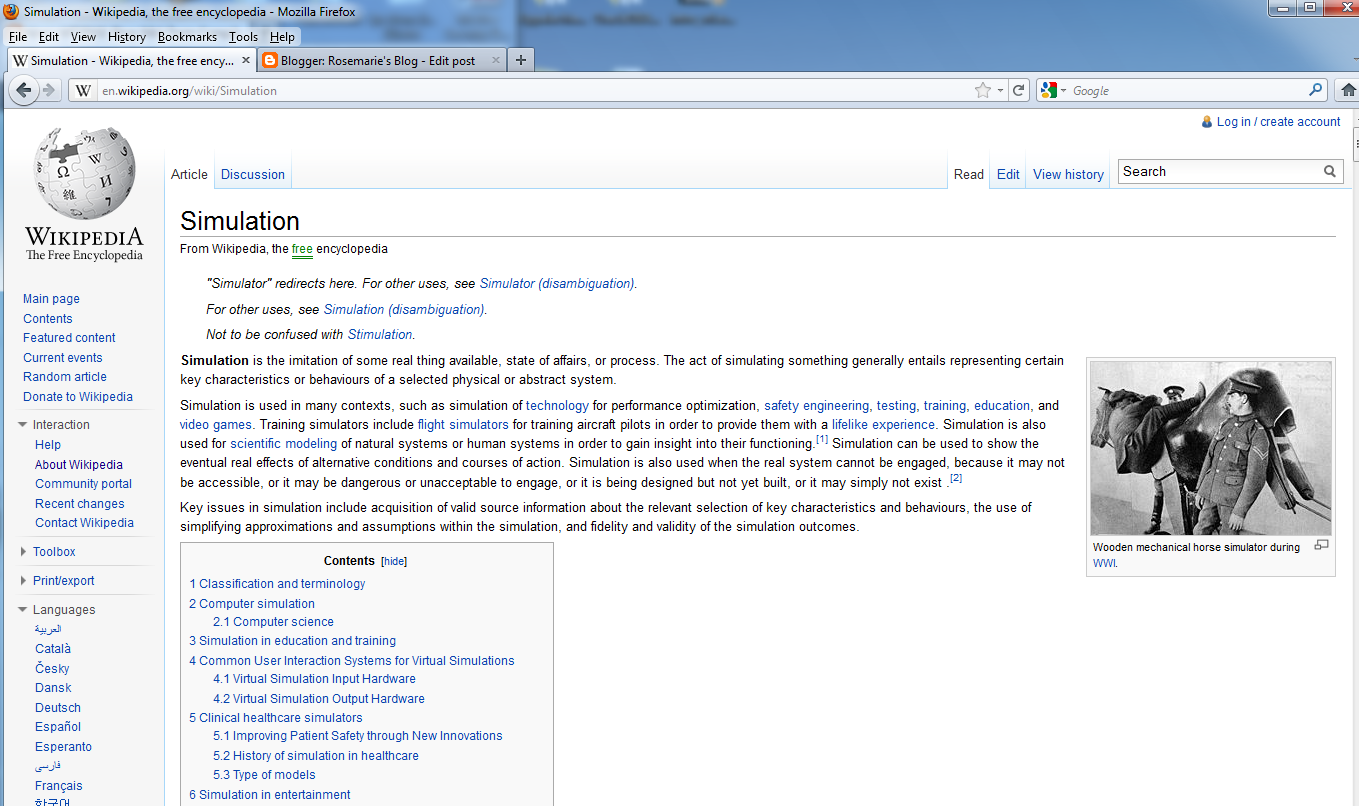Click the scientific modeling link
1359x806 pixels.
[x=283, y=443]
